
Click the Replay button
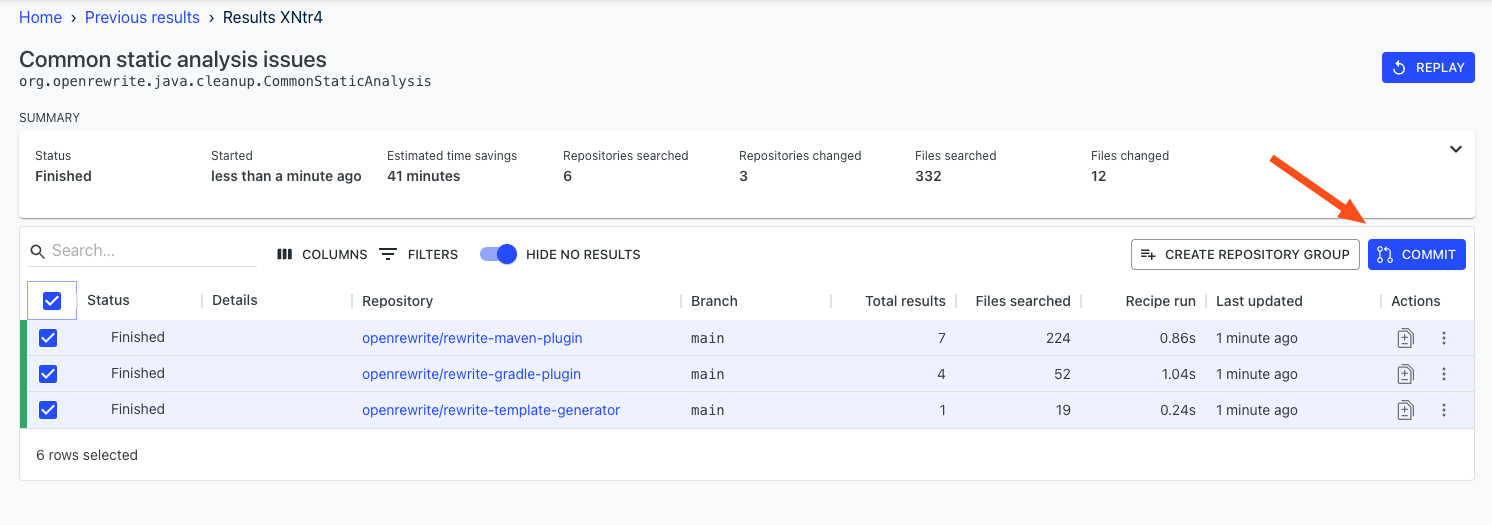click(1428, 68)
